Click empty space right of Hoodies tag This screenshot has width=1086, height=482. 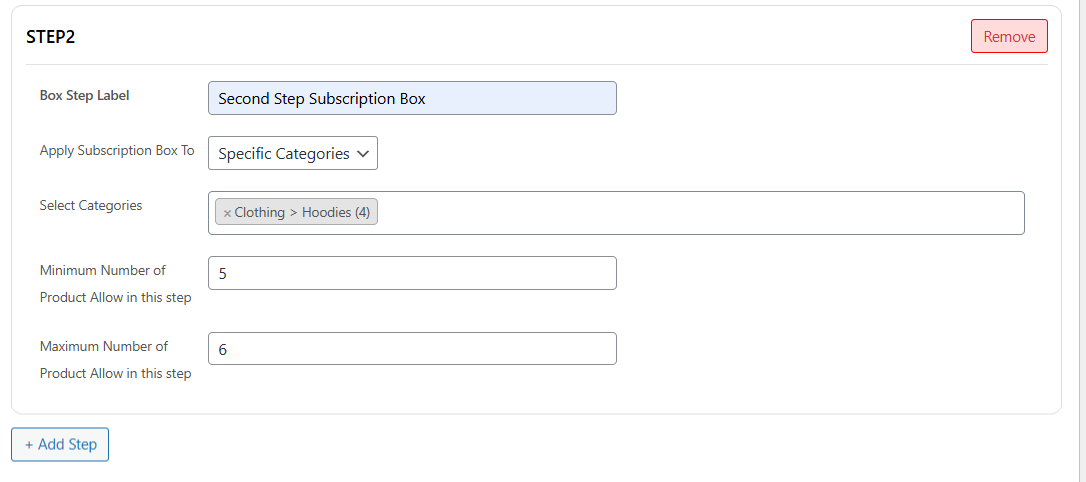[700, 213]
